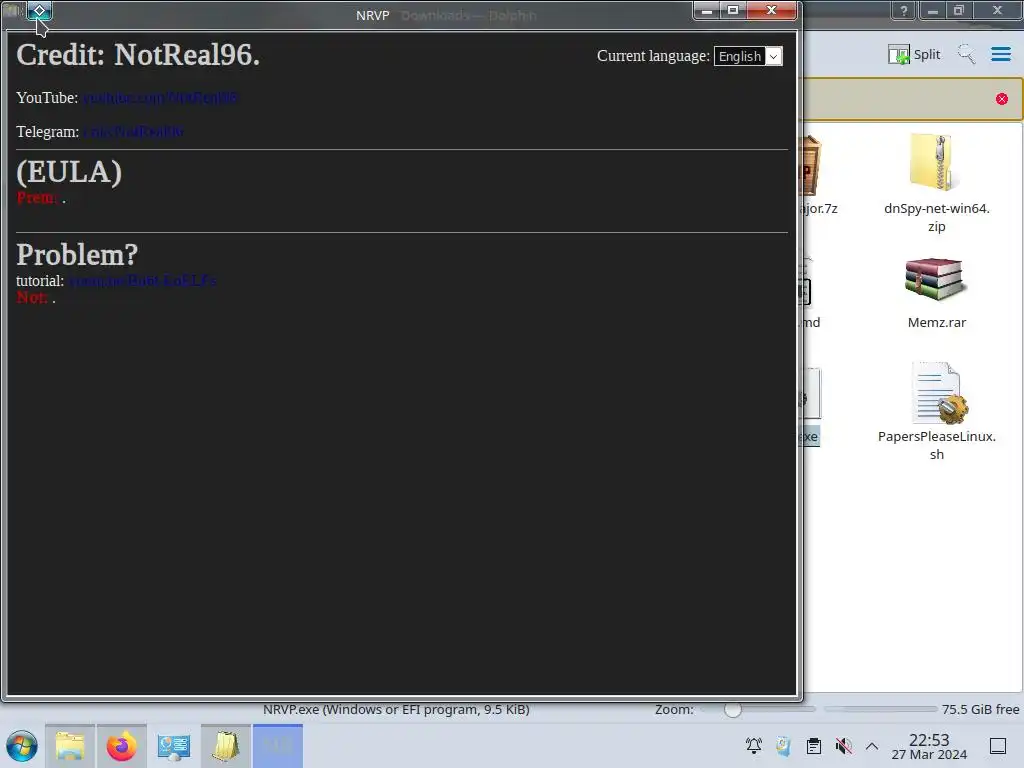Click the document tray icon with blue page
The image size is (1024, 768).
784,746
